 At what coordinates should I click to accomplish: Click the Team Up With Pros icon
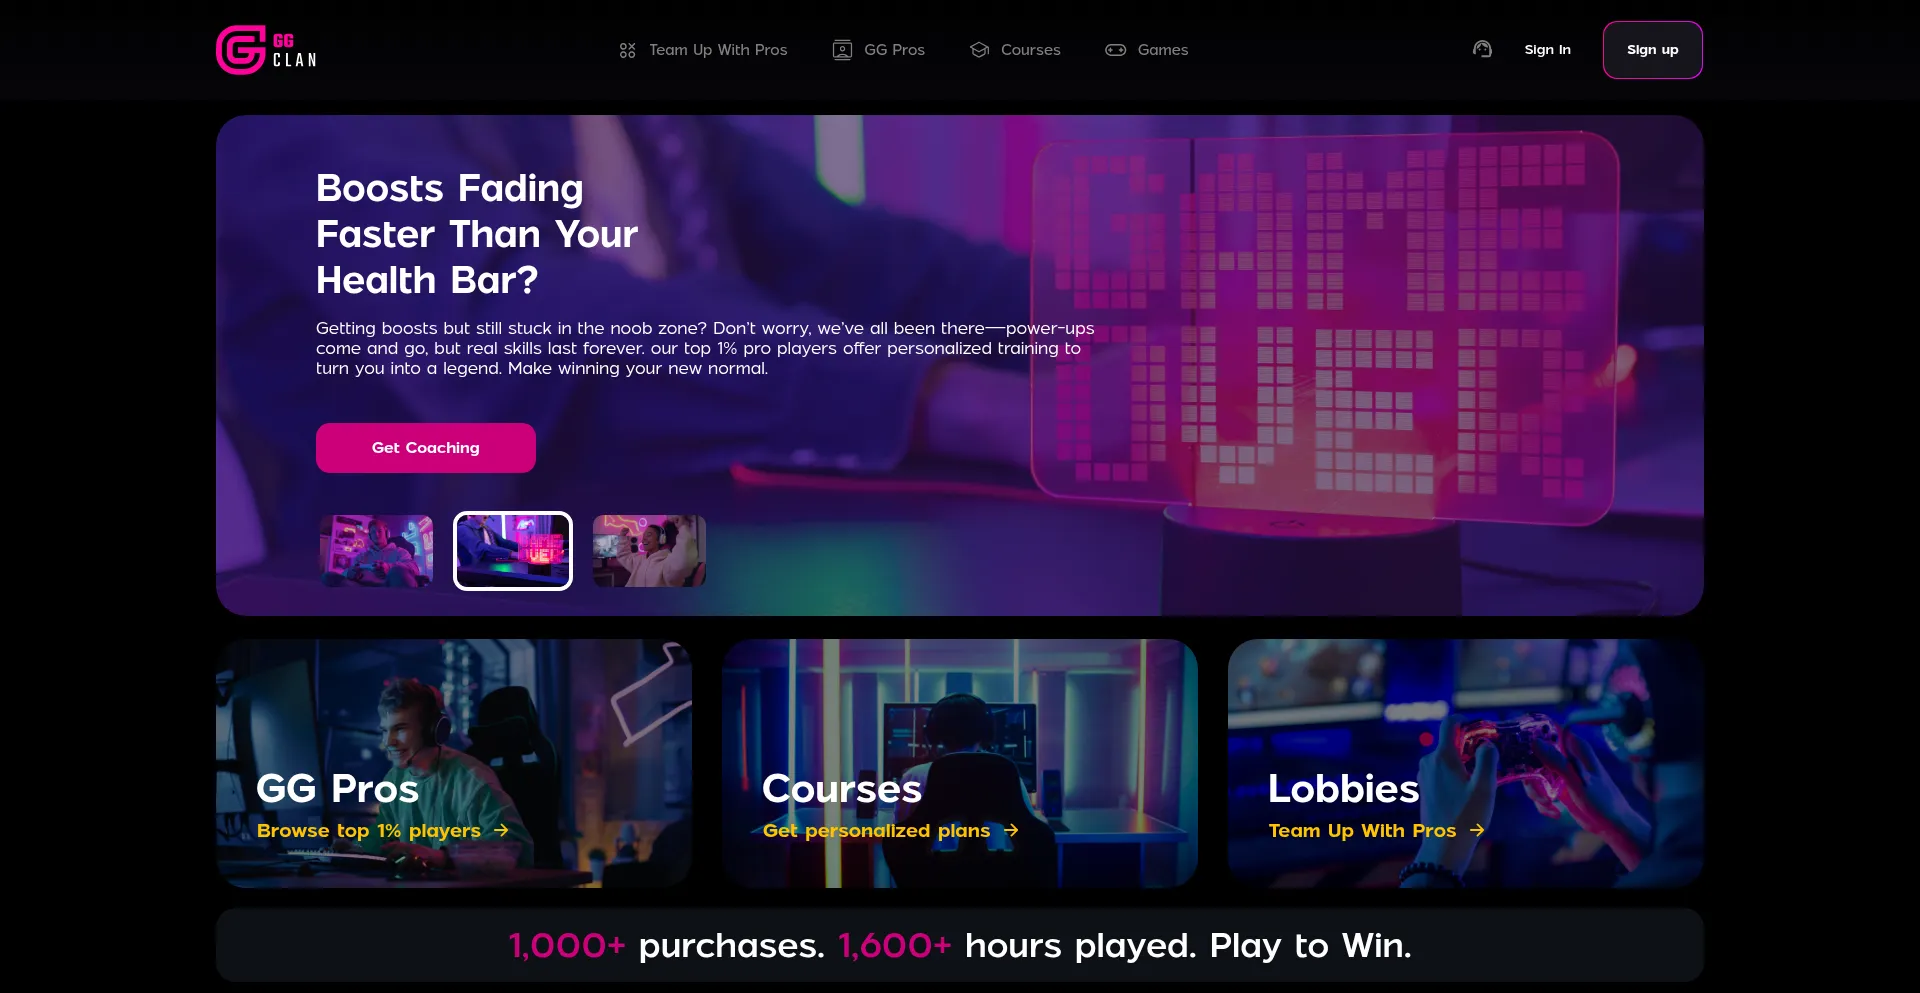(627, 50)
